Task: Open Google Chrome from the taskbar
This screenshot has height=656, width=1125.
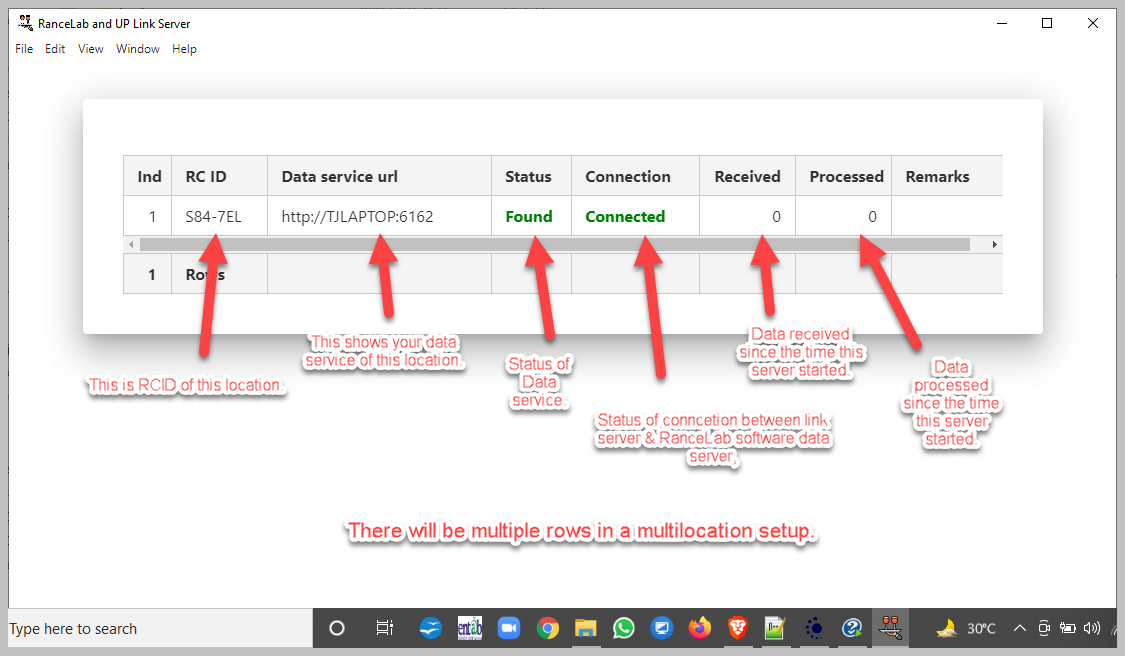Action: point(547,629)
